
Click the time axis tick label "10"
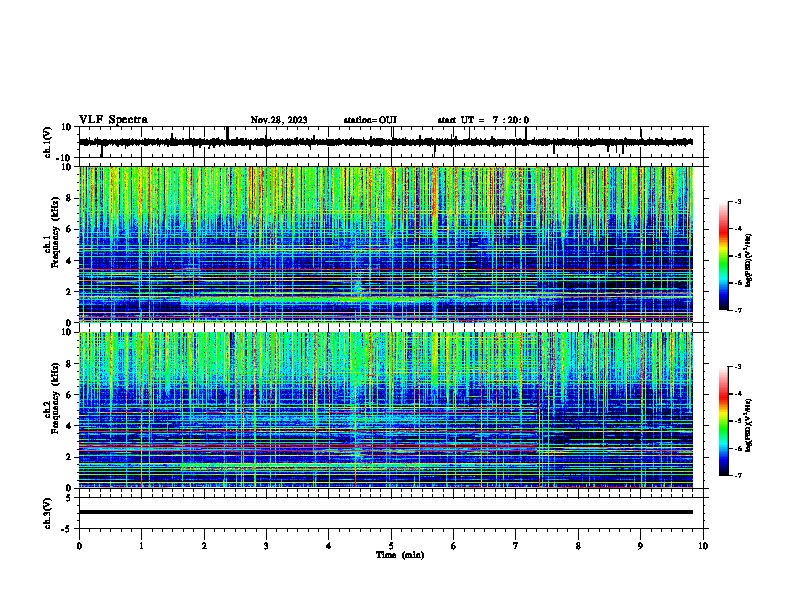(703, 546)
